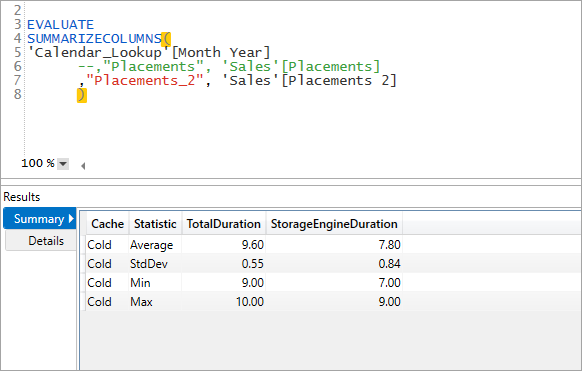The width and height of the screenshot is (582, 371).
Task: Open the Summary results tab
Action: [x=40, y=219]
